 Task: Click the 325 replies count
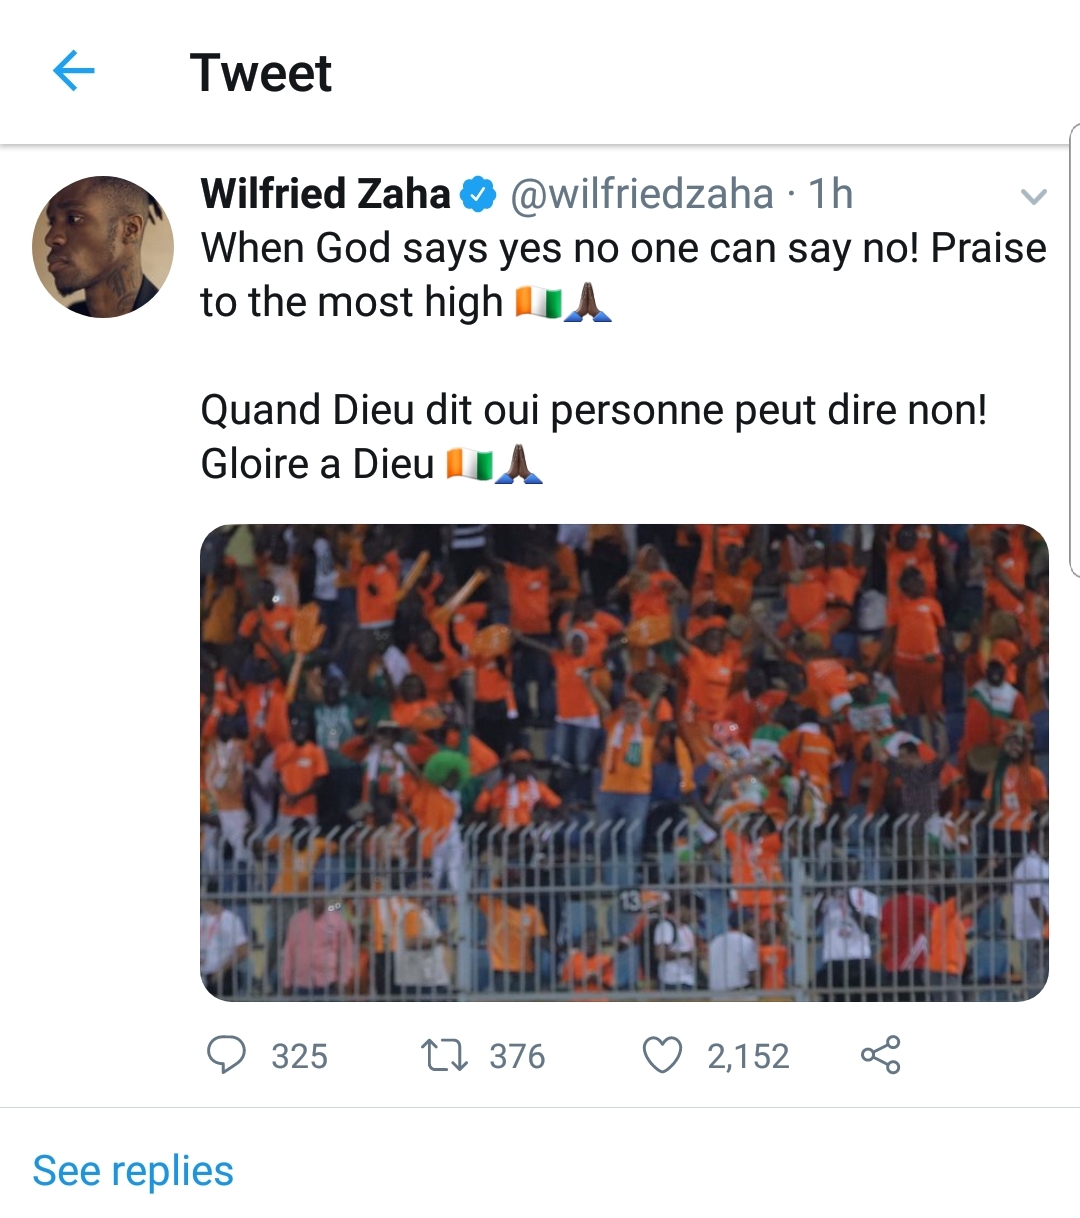coord(299,1056)
